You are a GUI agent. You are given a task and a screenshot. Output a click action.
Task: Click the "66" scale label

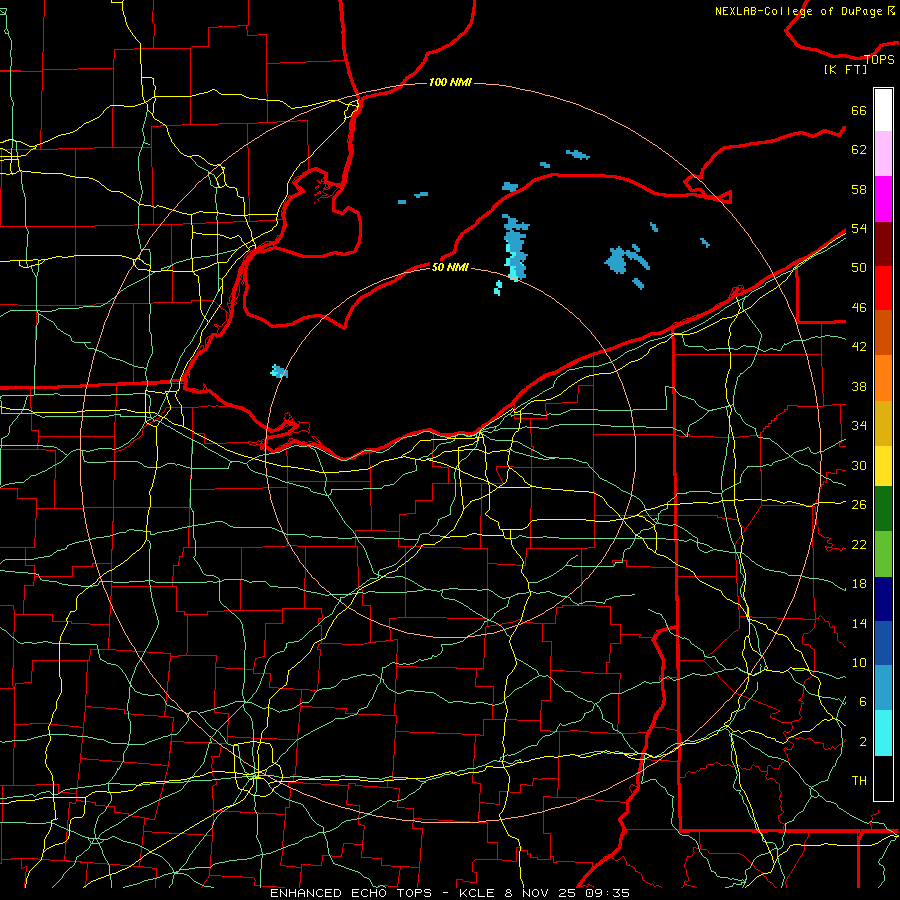click(x=859, y=110)
